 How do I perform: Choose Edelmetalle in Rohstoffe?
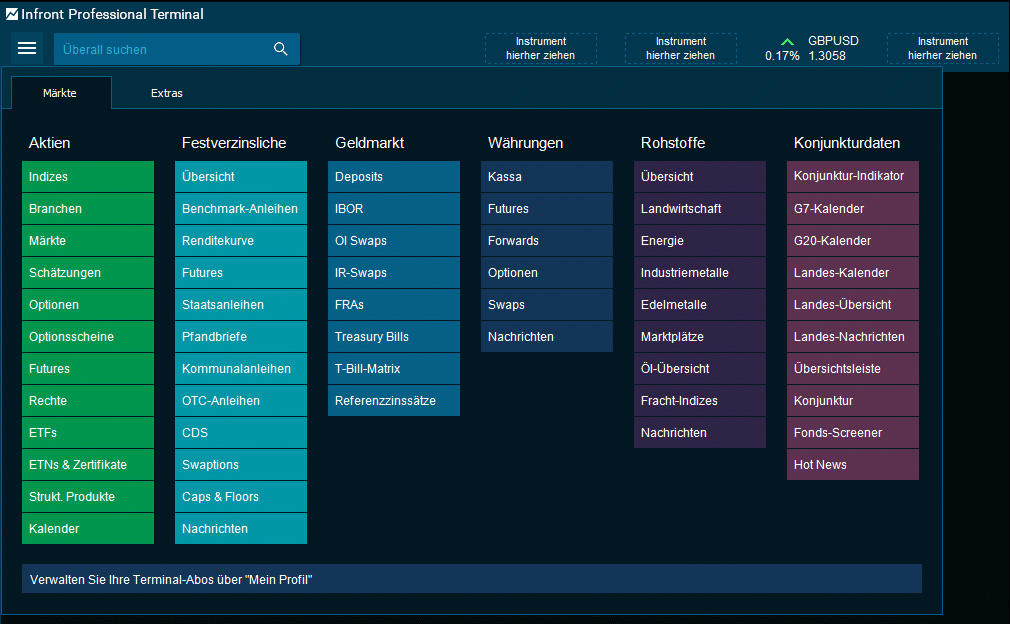700,305
